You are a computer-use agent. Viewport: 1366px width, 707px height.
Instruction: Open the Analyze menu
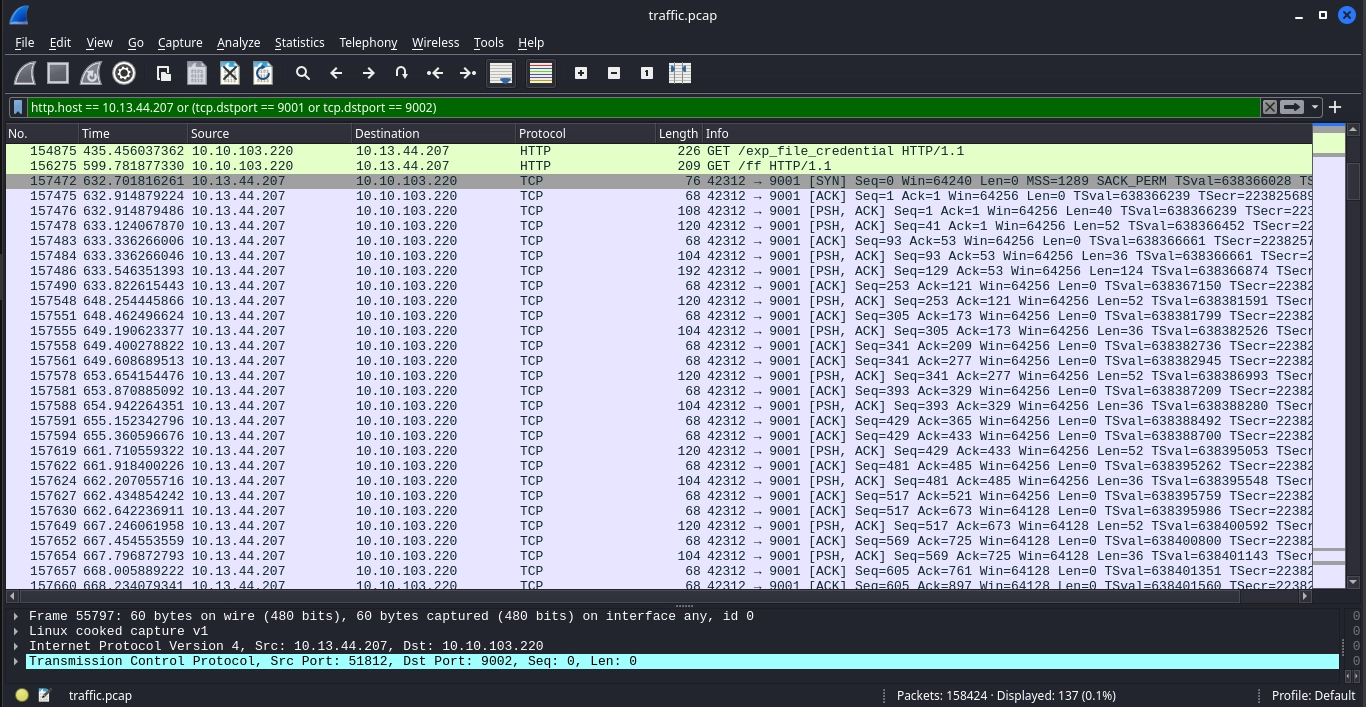click(238, 42)
